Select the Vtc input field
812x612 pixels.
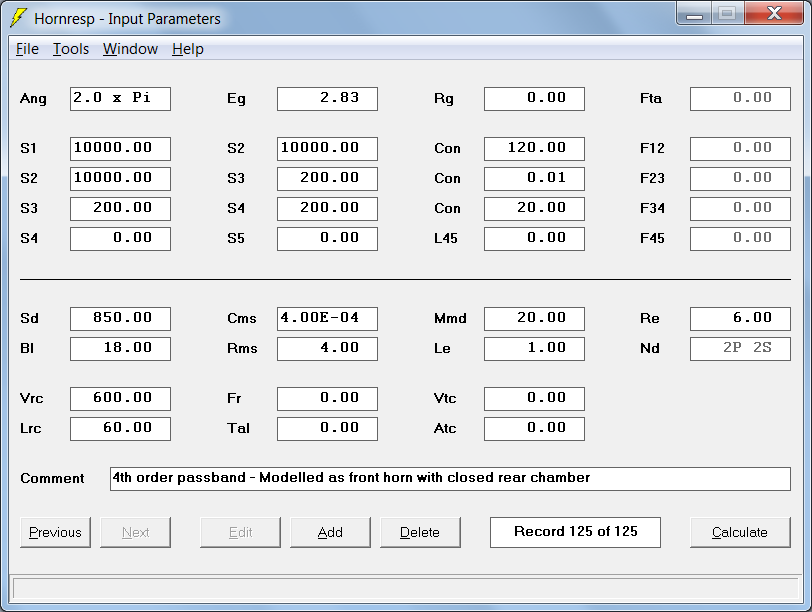(x=534, y=399)
